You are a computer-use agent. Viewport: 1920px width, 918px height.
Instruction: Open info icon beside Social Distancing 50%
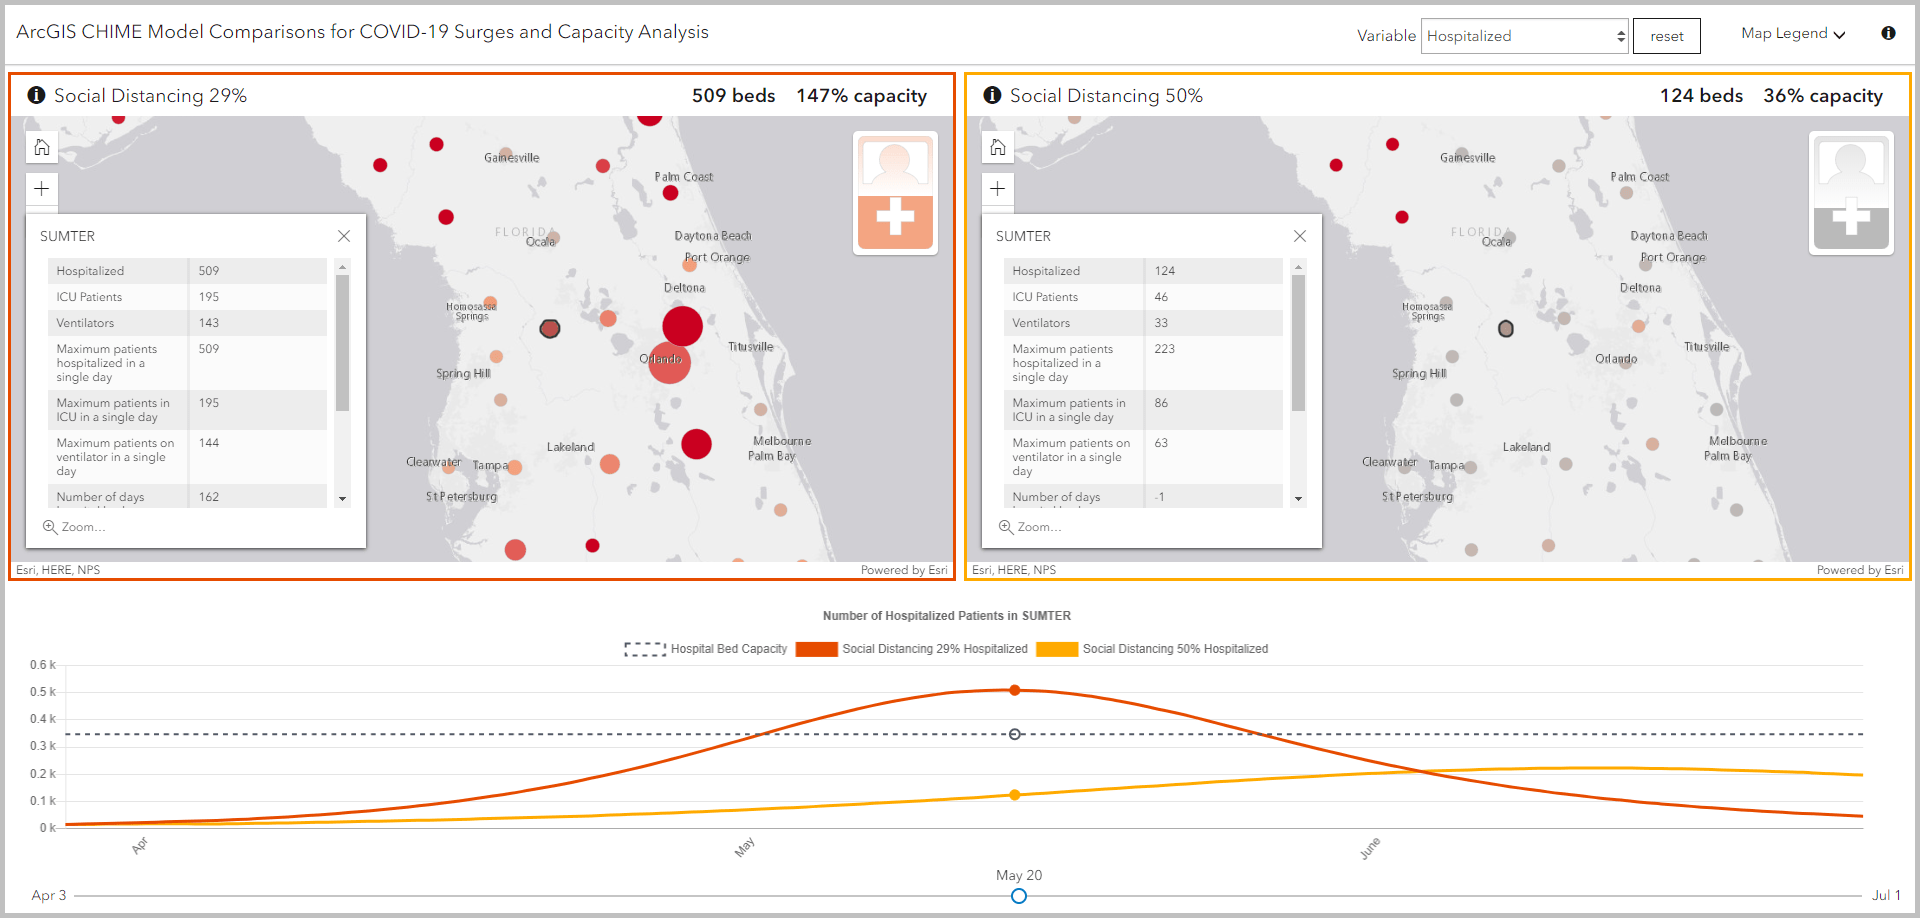[x=992, y=95]
